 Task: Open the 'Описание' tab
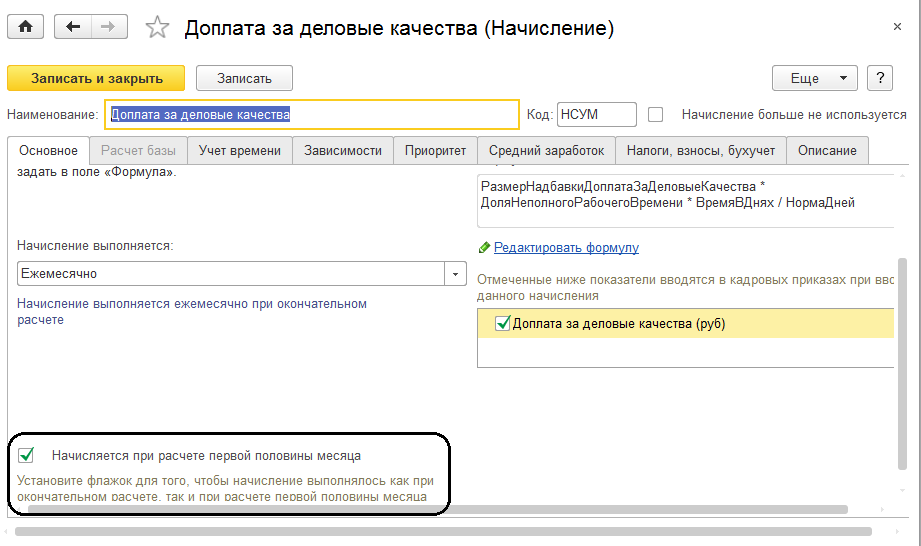(x=827, y=151)
